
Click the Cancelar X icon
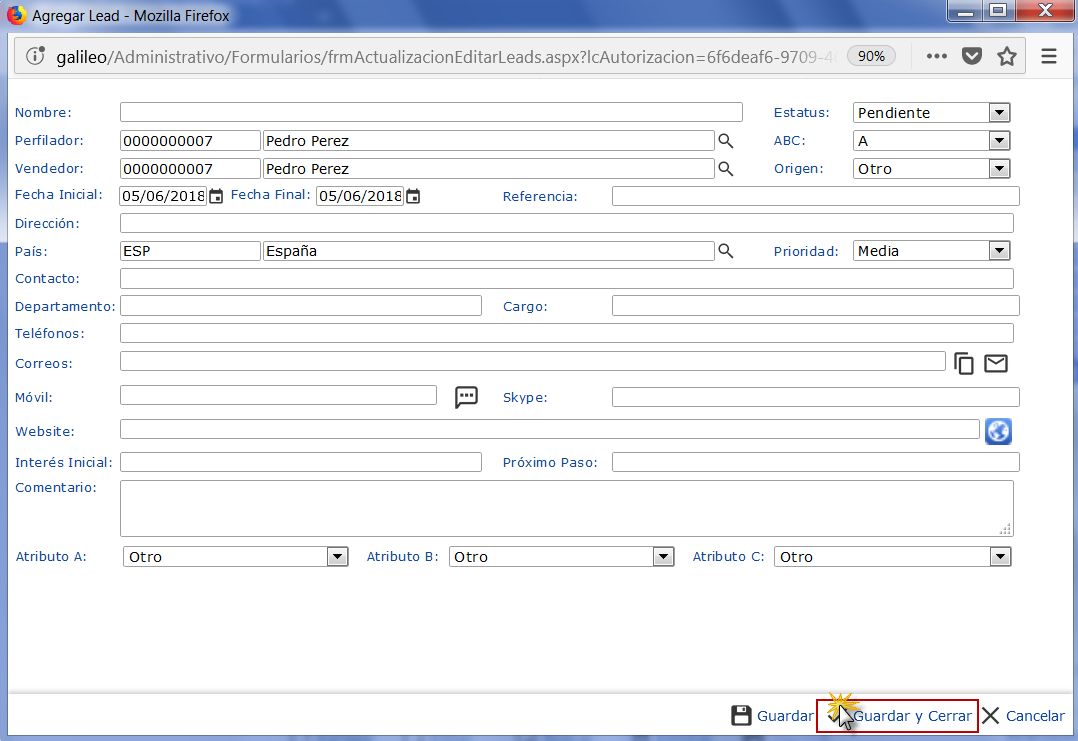click(x=991, y=716)
